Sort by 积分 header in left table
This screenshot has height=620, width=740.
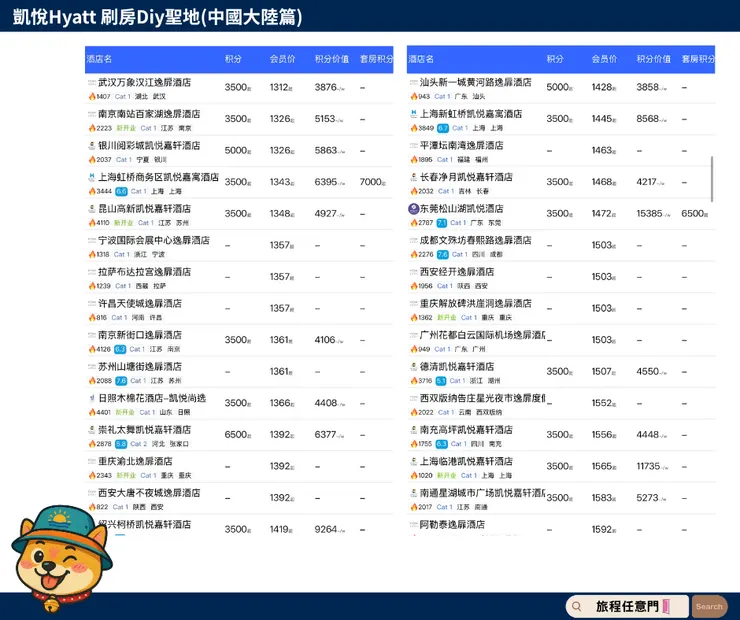pos(233,59)
